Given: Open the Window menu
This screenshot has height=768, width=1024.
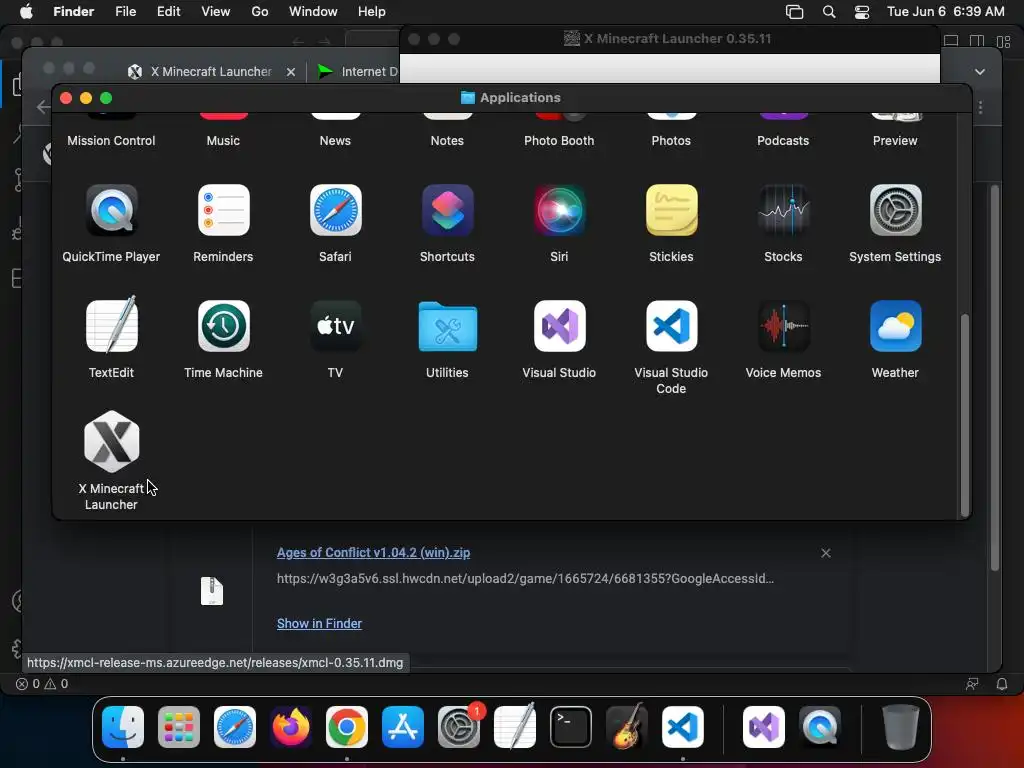Looking at the screenshot, I should (x=313, y=12).
